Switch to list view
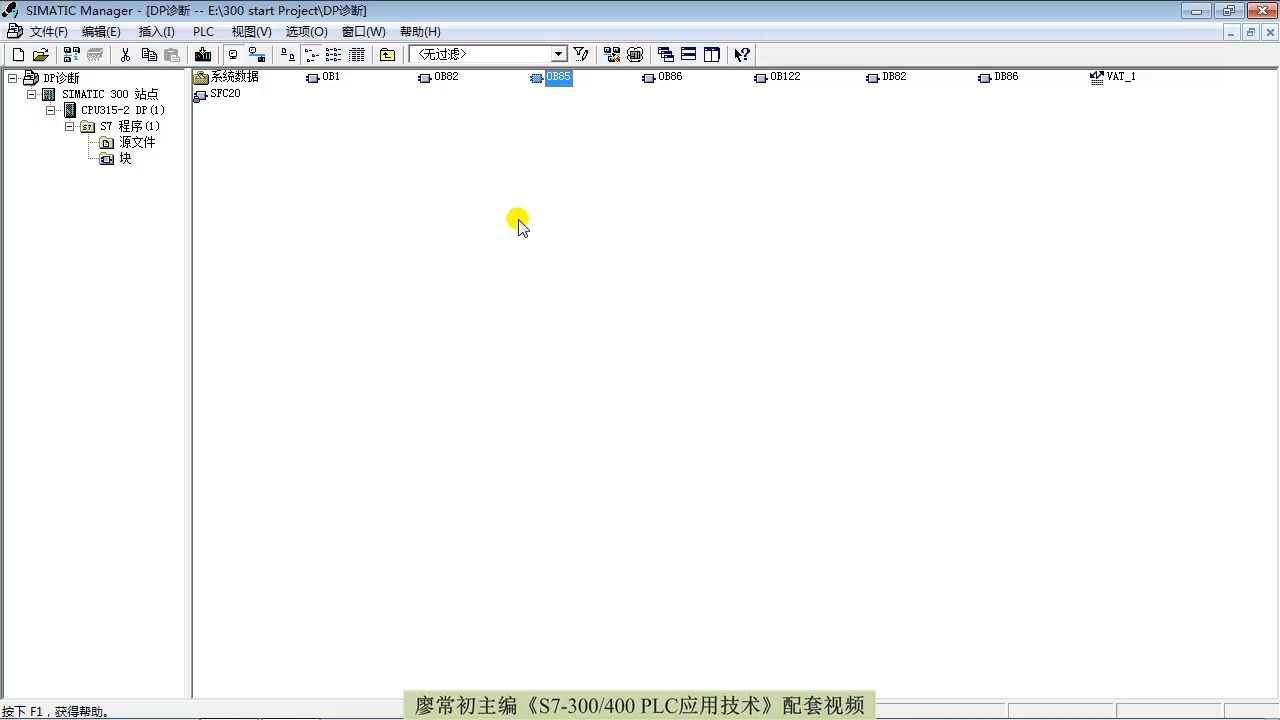The image size is (1280, 720). click(333, 55)
